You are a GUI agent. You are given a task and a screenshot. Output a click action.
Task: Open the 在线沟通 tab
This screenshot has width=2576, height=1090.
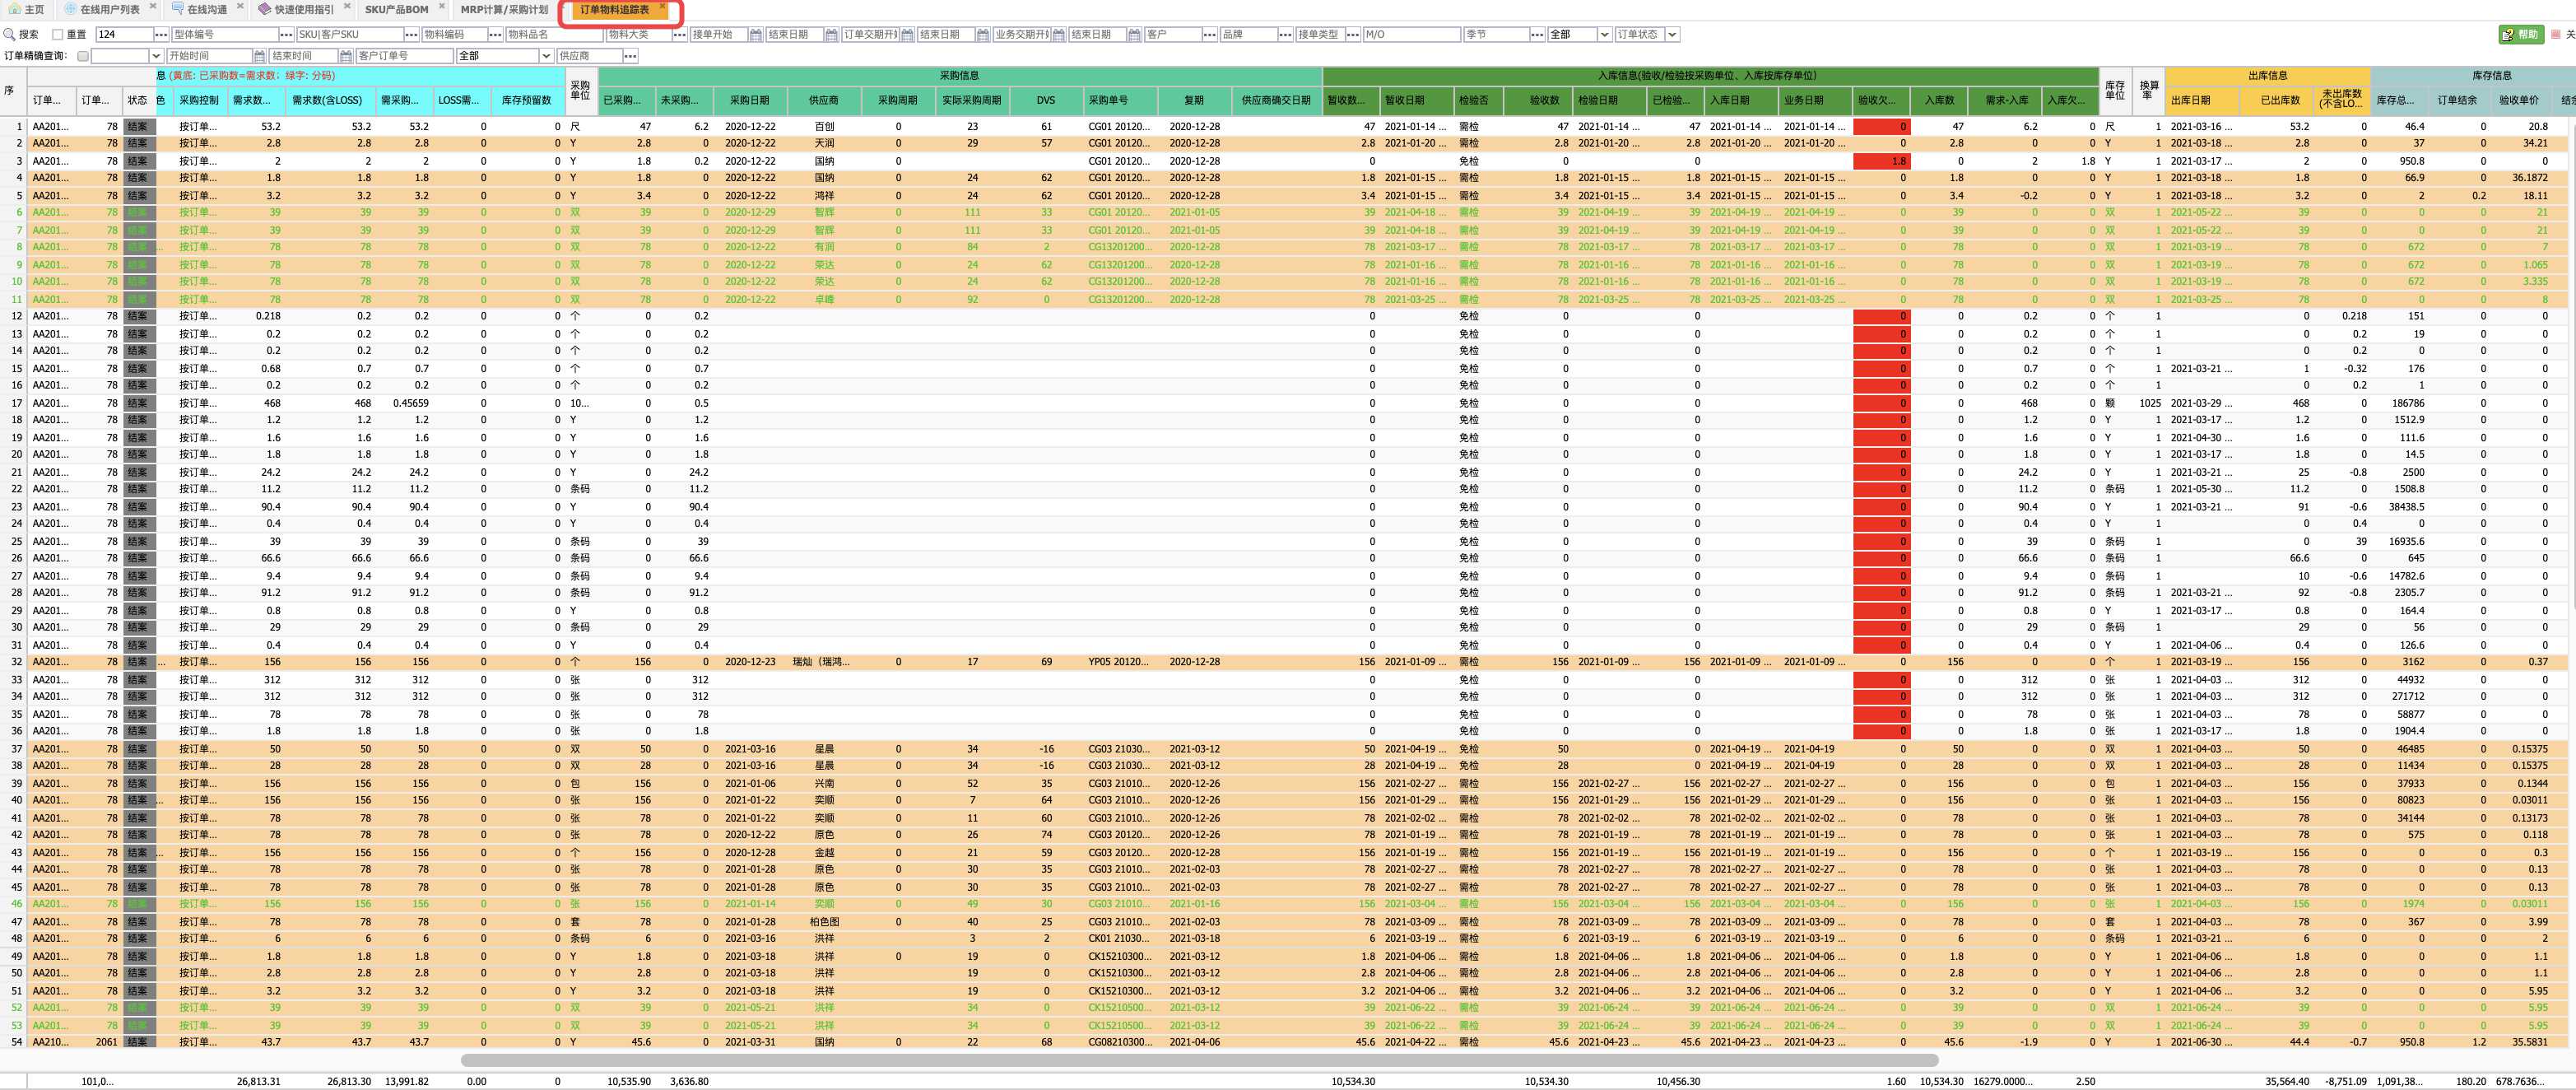click(x=207, y=9)
